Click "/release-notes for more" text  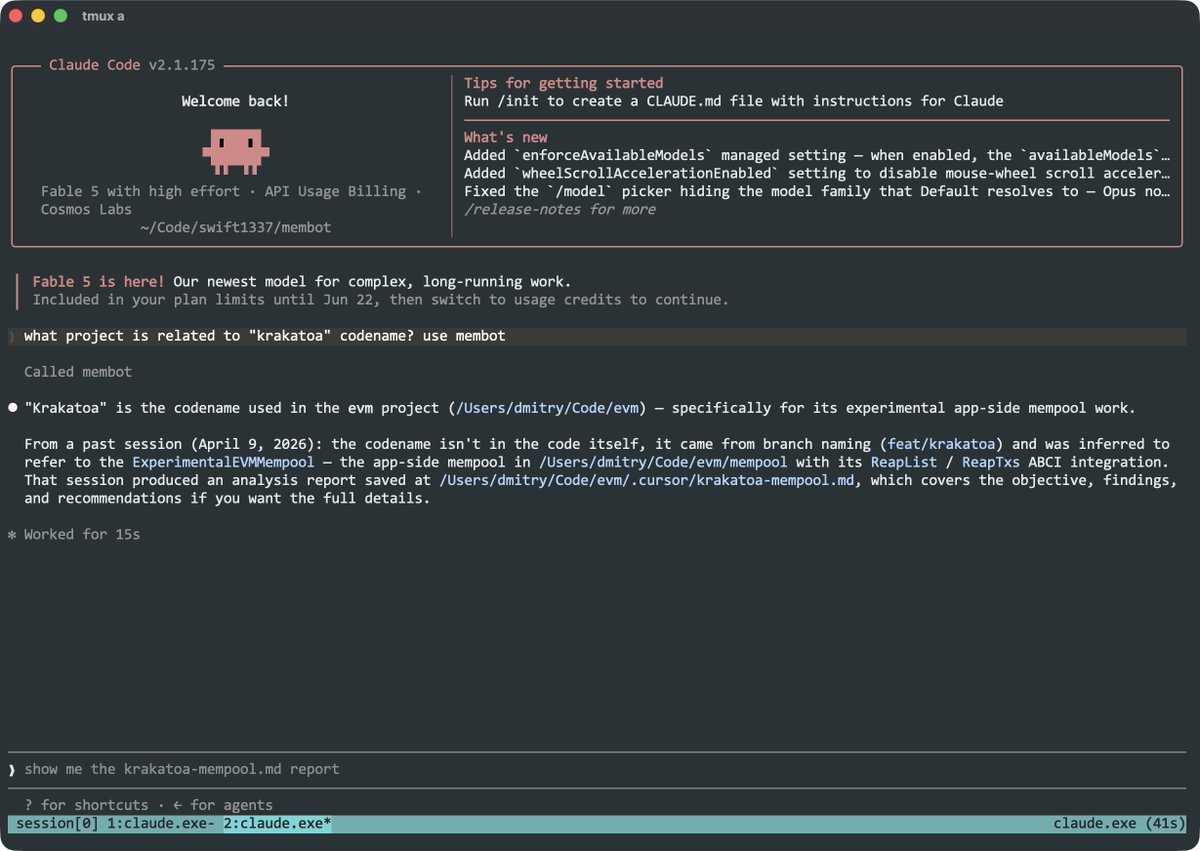(560, 209)
